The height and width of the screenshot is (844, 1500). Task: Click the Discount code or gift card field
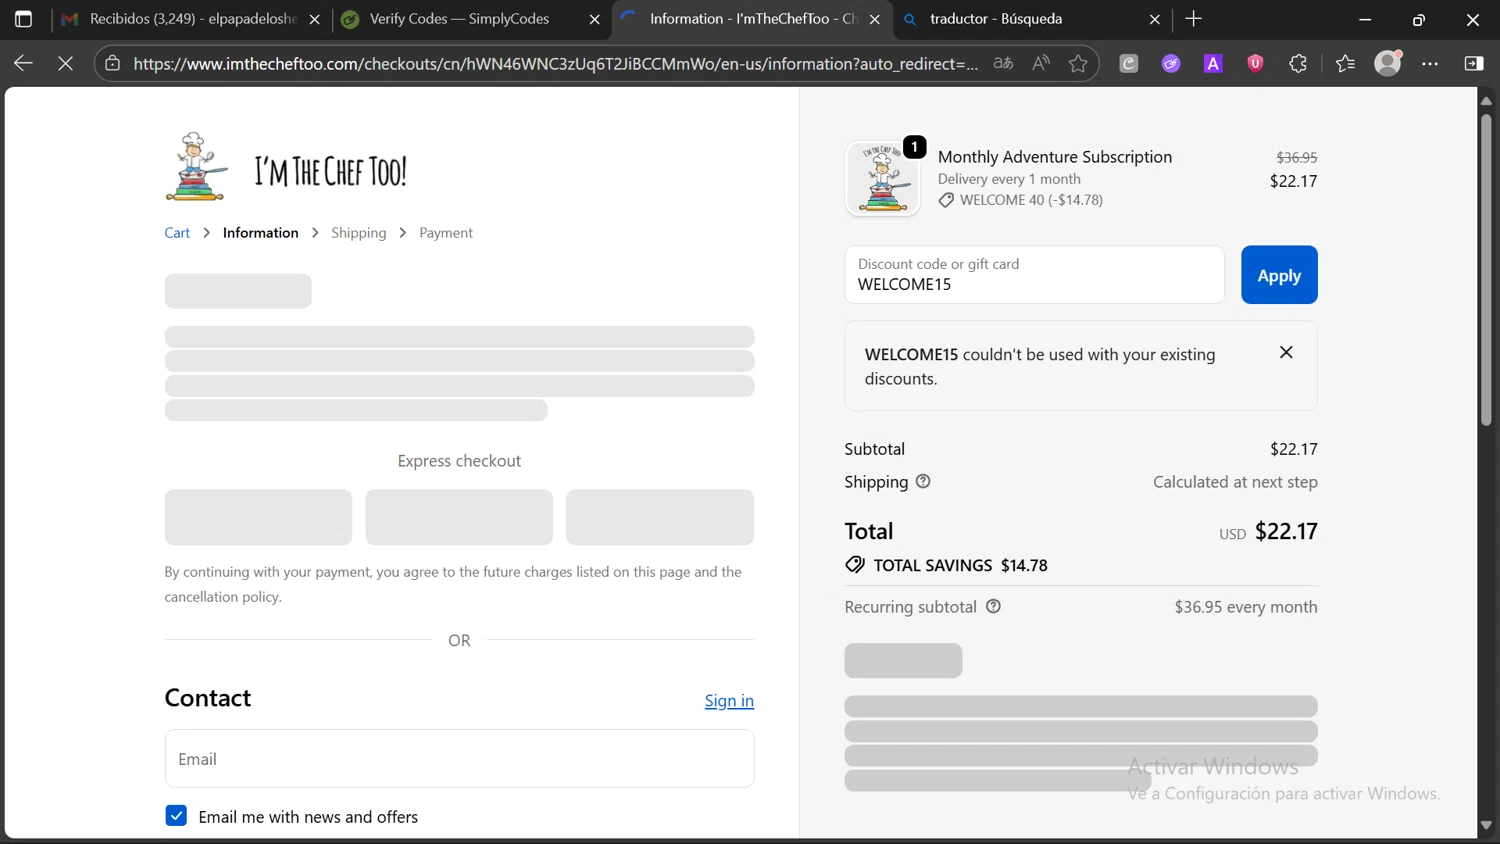click(x=1034, y=274)
